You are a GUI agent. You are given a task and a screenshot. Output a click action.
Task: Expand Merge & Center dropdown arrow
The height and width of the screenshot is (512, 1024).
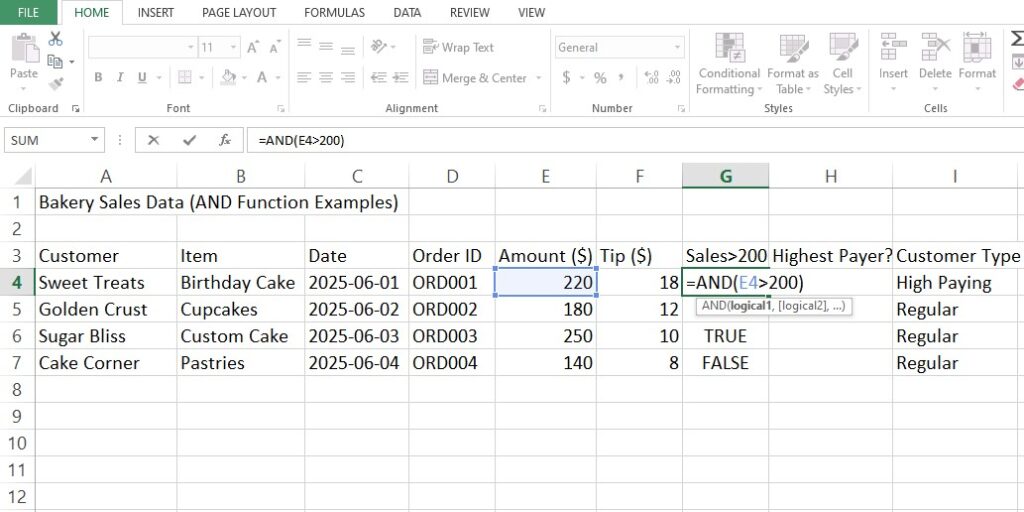coord(539,78)
